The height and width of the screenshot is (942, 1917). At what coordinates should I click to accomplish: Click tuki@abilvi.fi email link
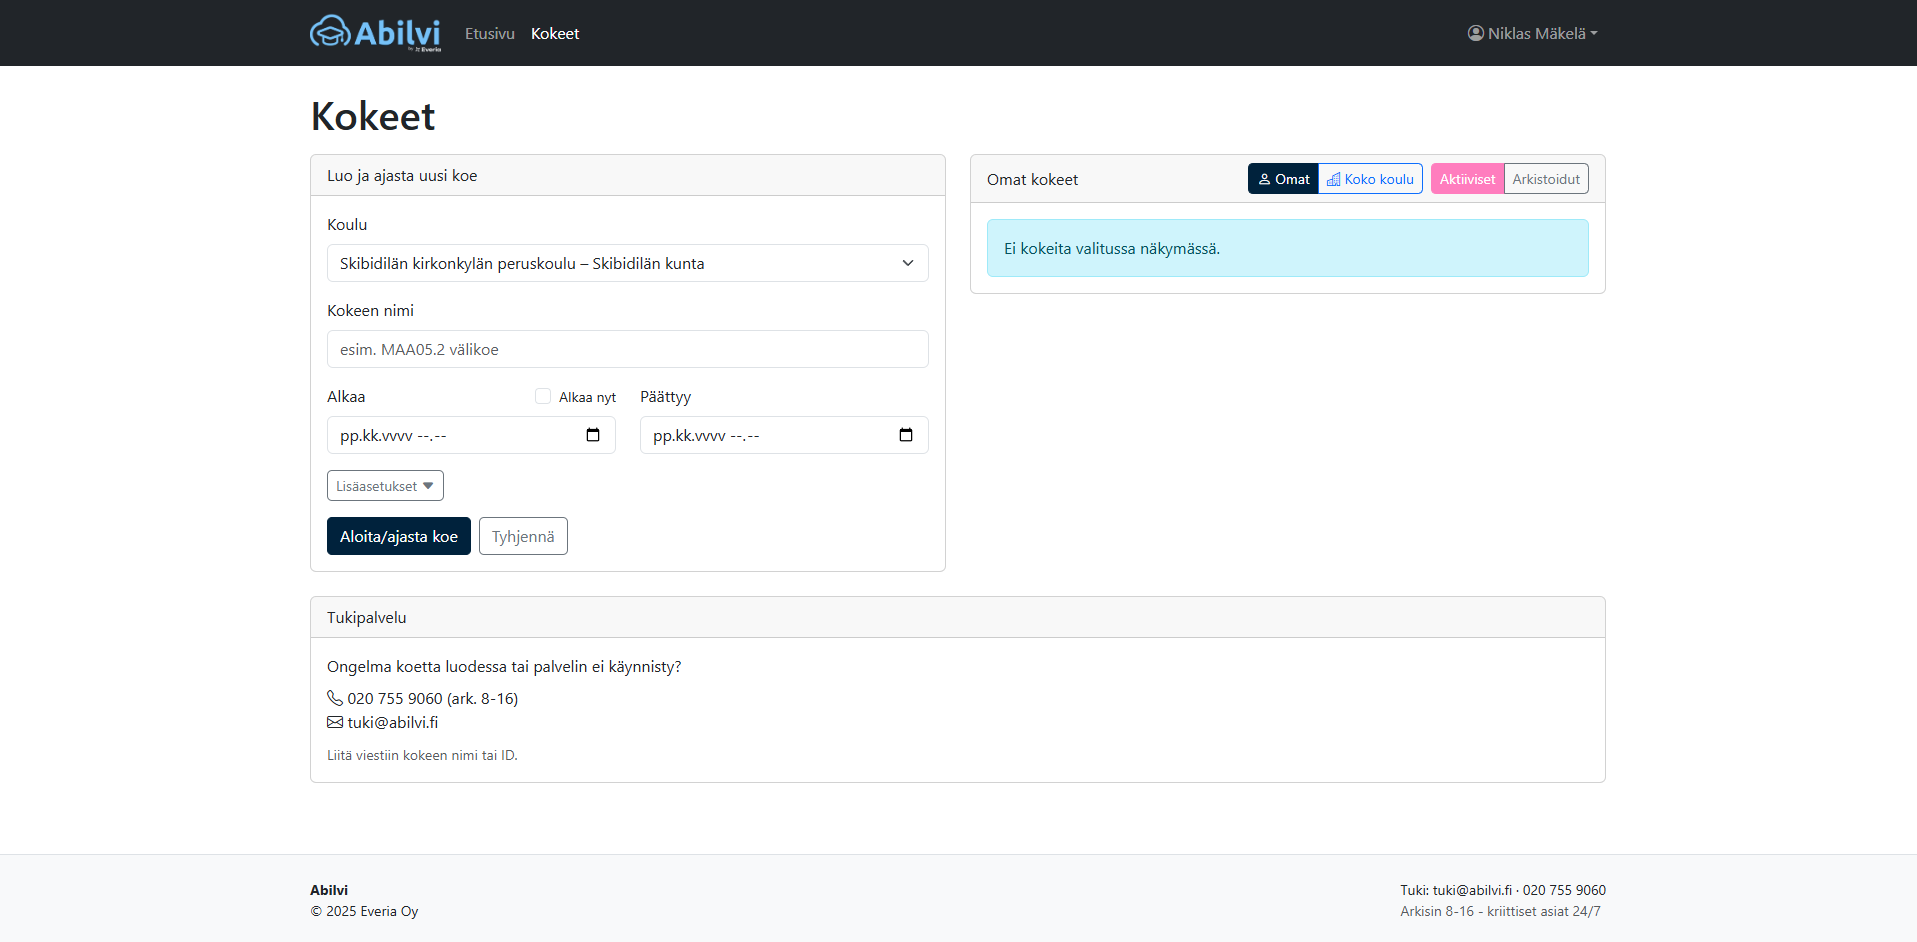click(393, 722)
